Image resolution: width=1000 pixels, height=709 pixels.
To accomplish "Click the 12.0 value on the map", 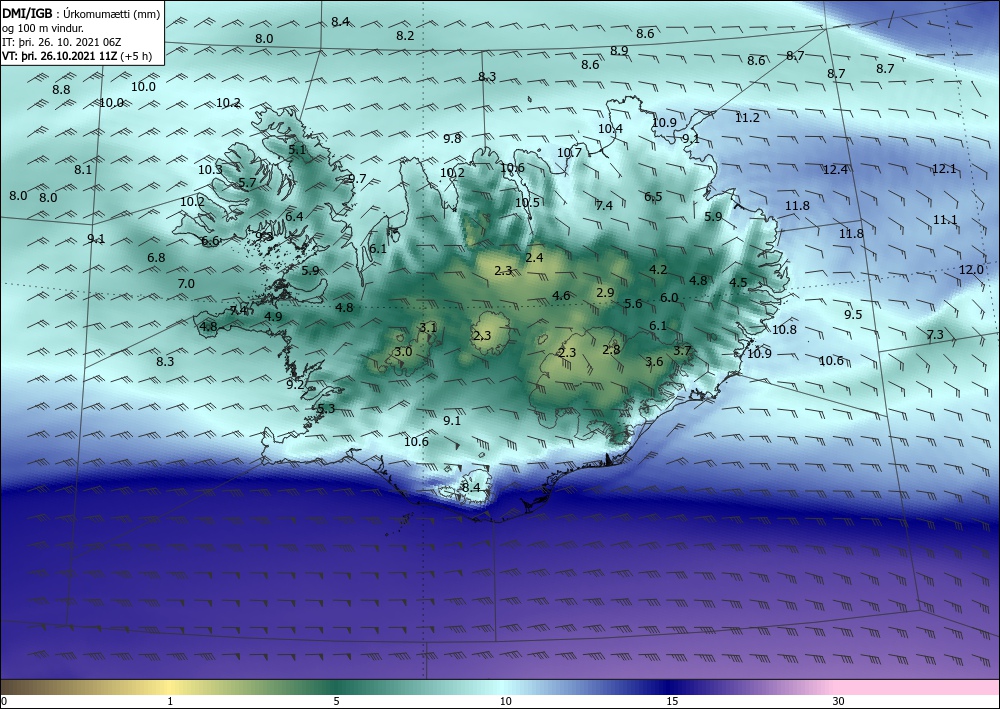I will (971, 270).
